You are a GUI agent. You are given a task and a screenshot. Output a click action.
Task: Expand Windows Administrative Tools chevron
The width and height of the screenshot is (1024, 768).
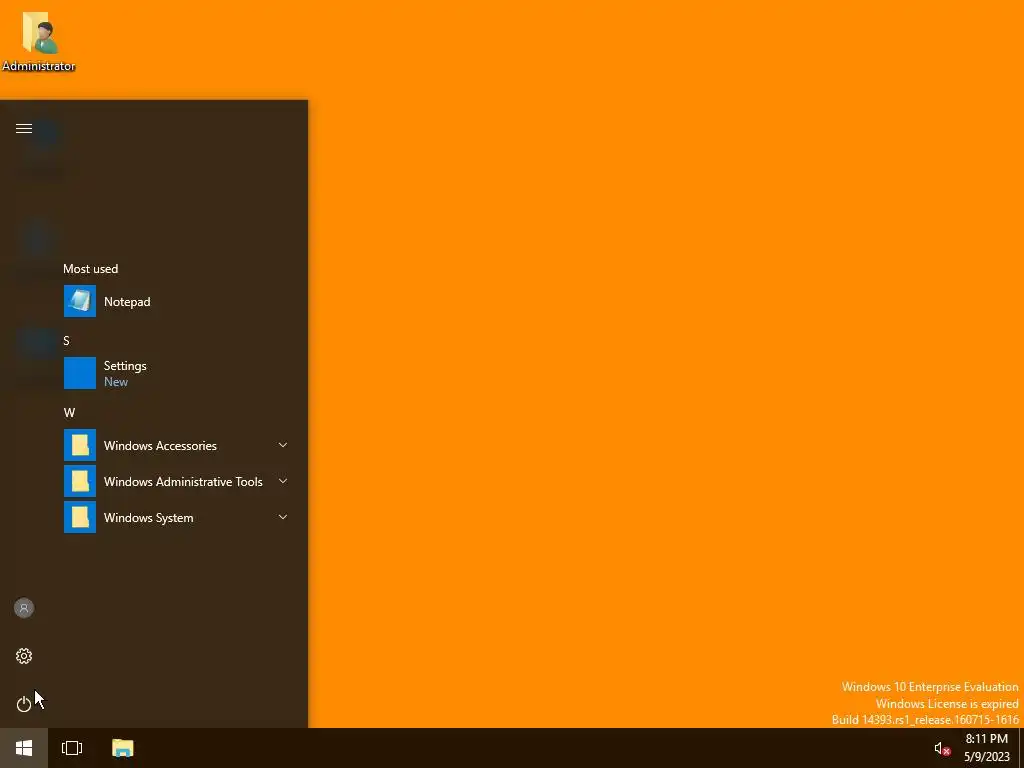point(283,481)
